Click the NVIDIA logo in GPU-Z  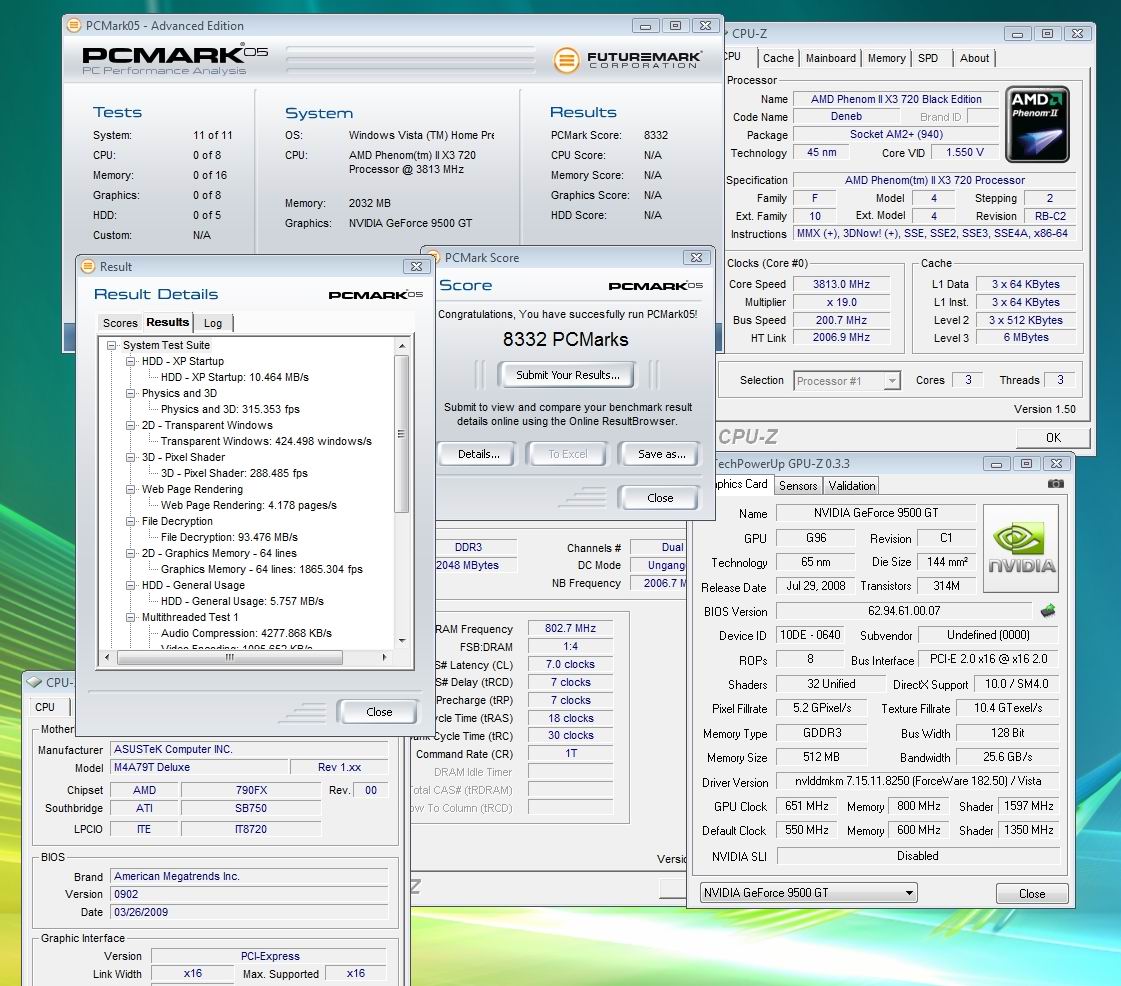point(1021,548)
